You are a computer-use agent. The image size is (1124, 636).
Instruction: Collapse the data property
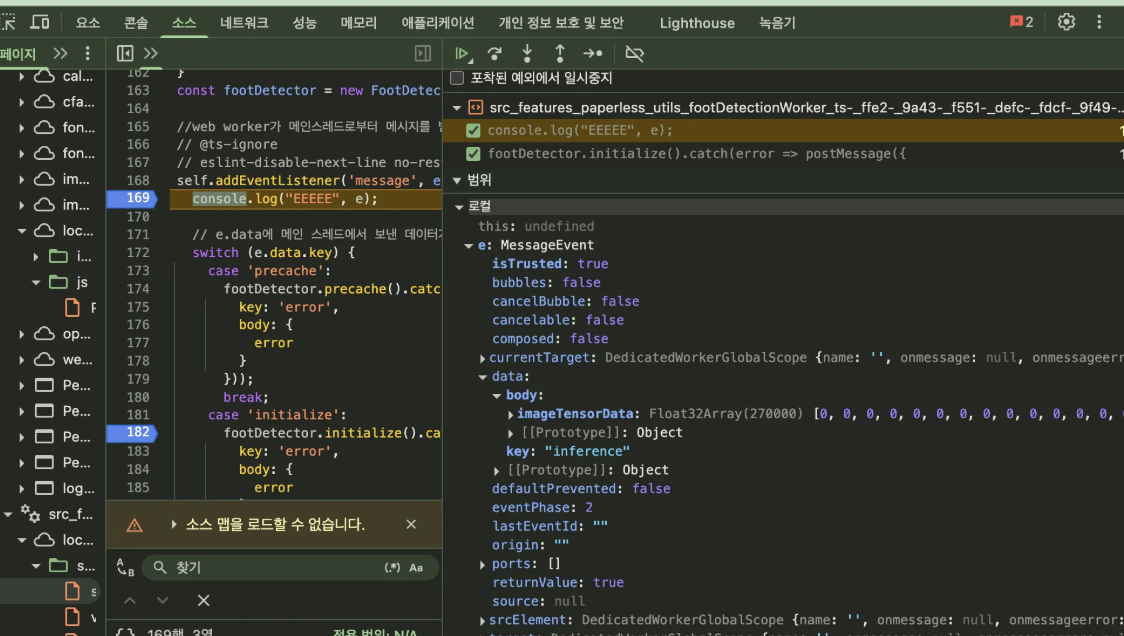click(x=483, y=376)
